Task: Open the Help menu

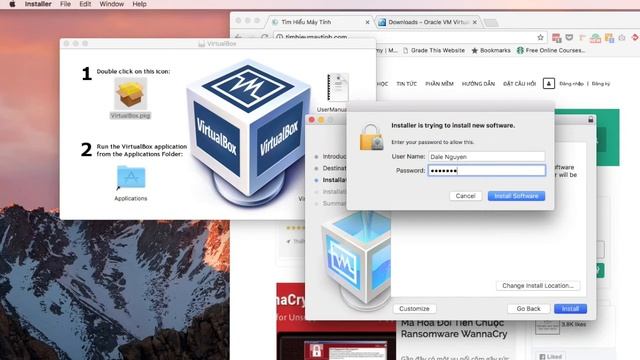Action: (x=139, y=4)
